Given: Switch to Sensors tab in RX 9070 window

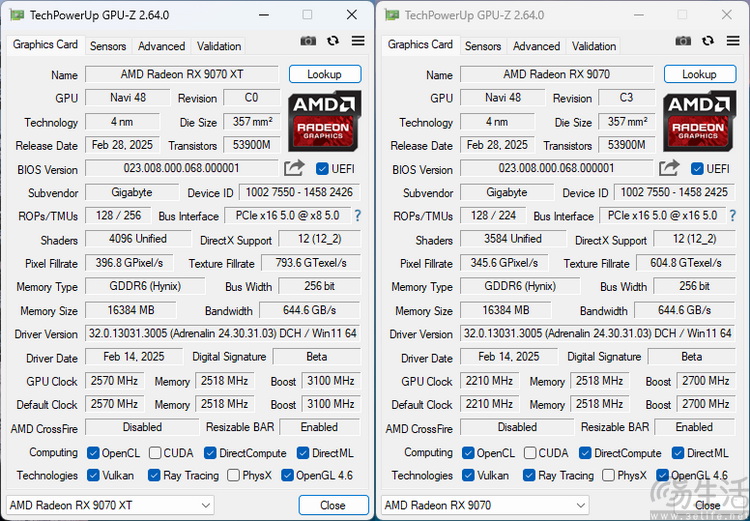Looking at the screenshot, I should click(483, 46).
